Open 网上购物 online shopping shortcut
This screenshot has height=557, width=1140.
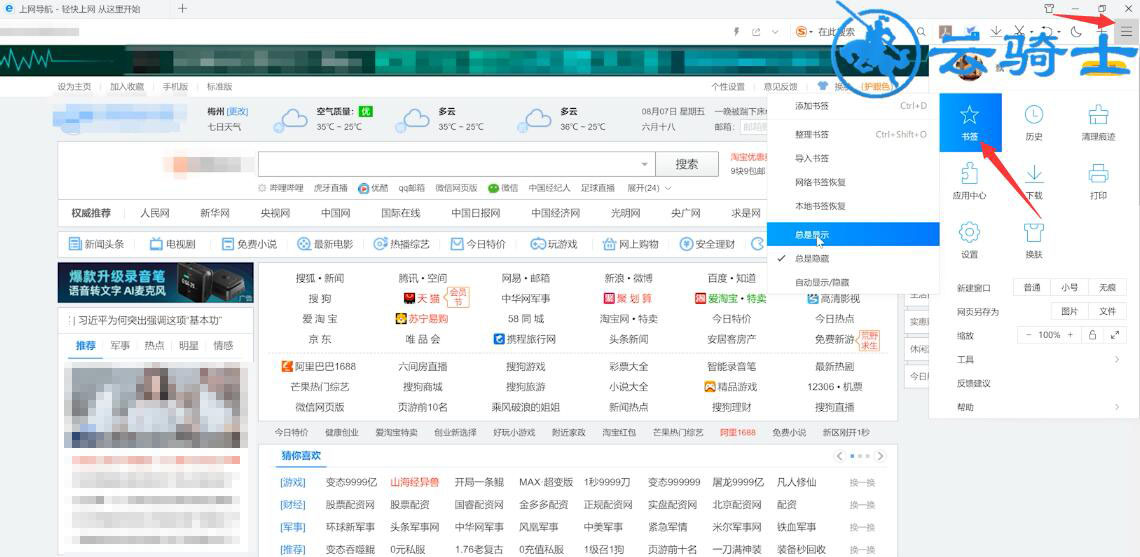(x=630, y=244)
